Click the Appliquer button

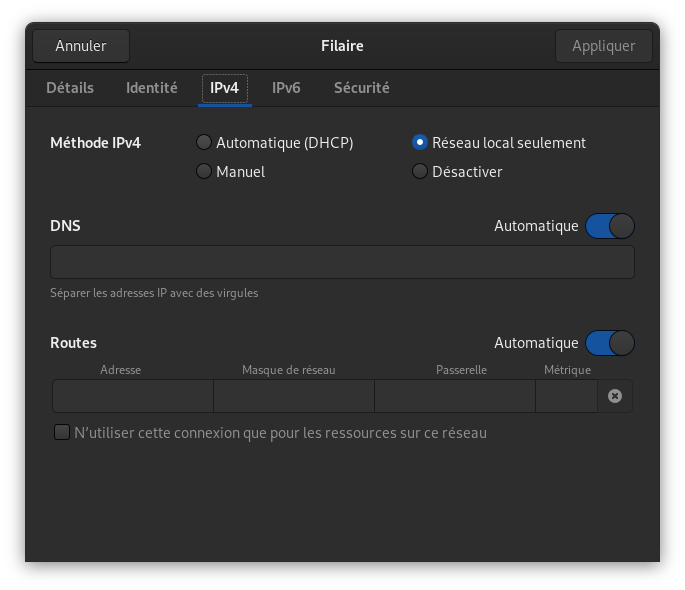[603, 46]
